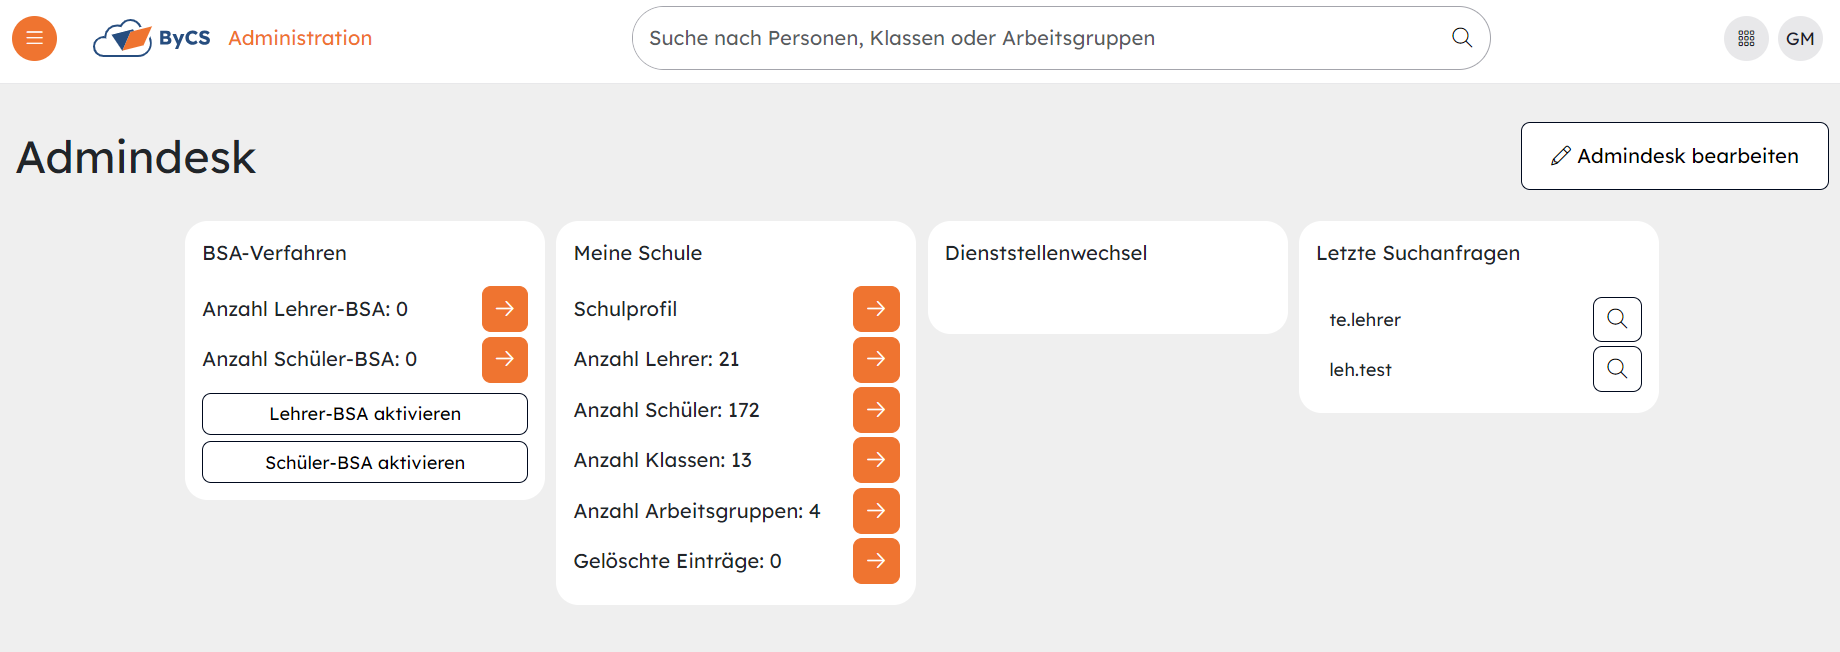Open Lehrer-BSA list via arrow
1840x652 pixels.
point(504,309)
